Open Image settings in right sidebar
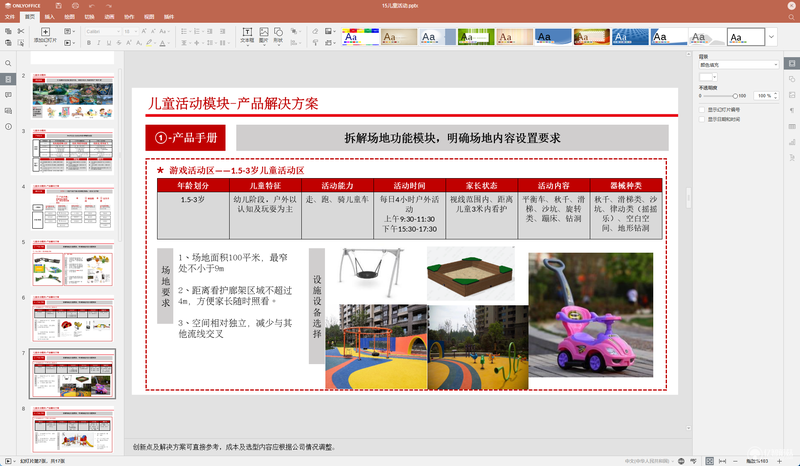Image resolution: width=800 pixels, height=466 pixels. [x=792, y=95]
